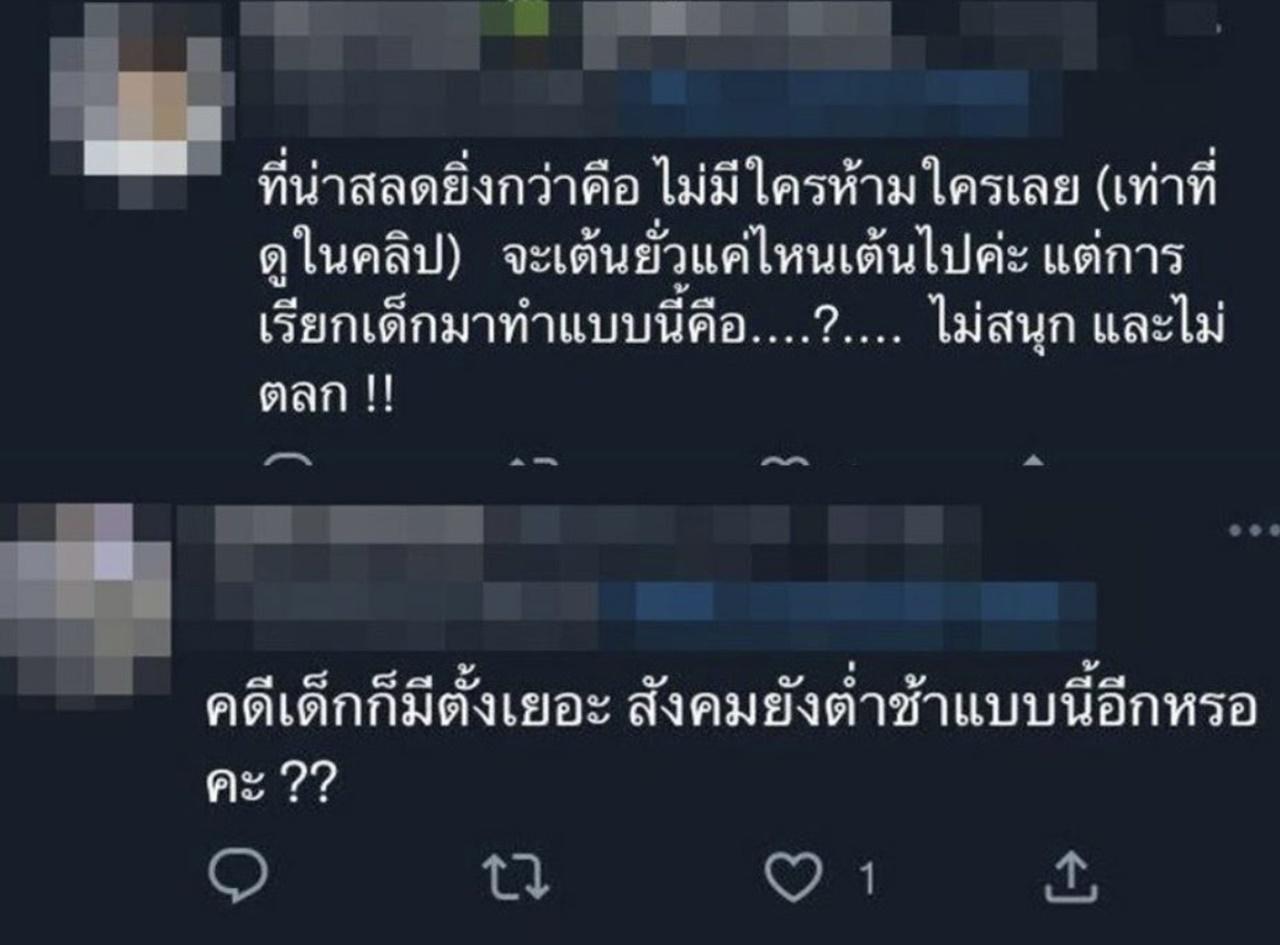The height and width of the screenshot is (945, 1280).
Task: Like the bottom tweet with the heart icon
Action: [x=793, y=878]
